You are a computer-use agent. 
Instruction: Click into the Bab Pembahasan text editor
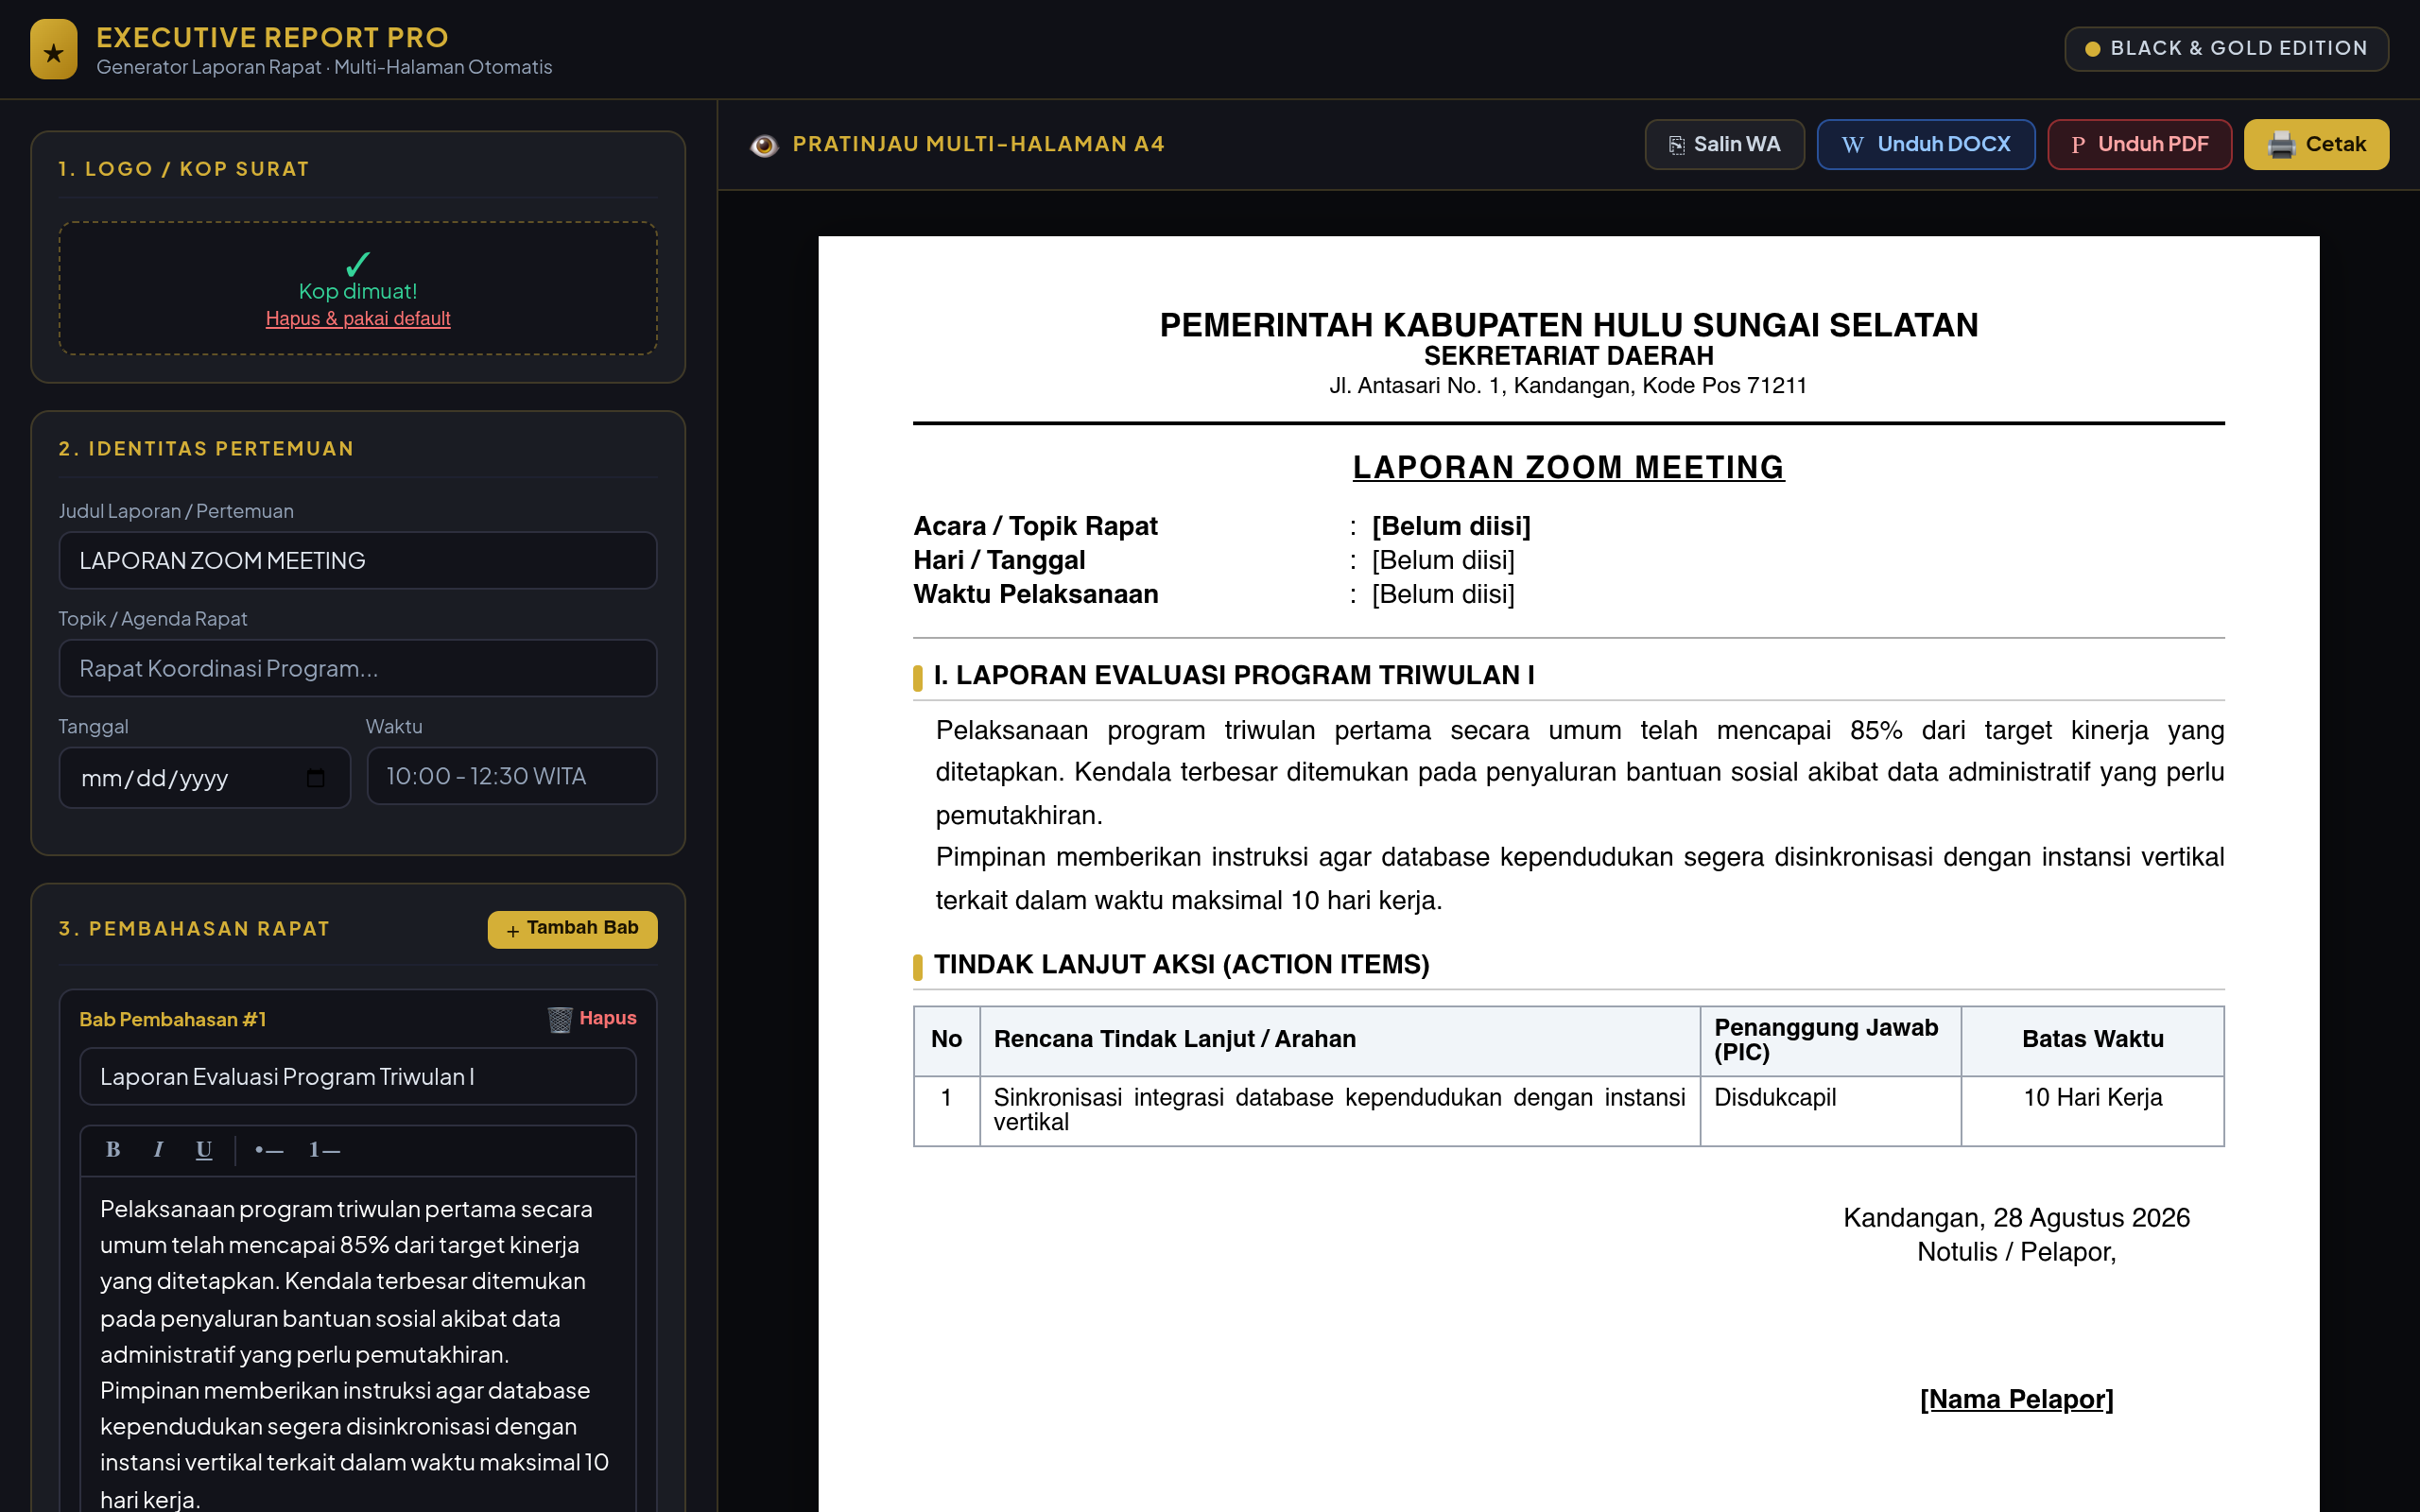(x=358, y=1345)
